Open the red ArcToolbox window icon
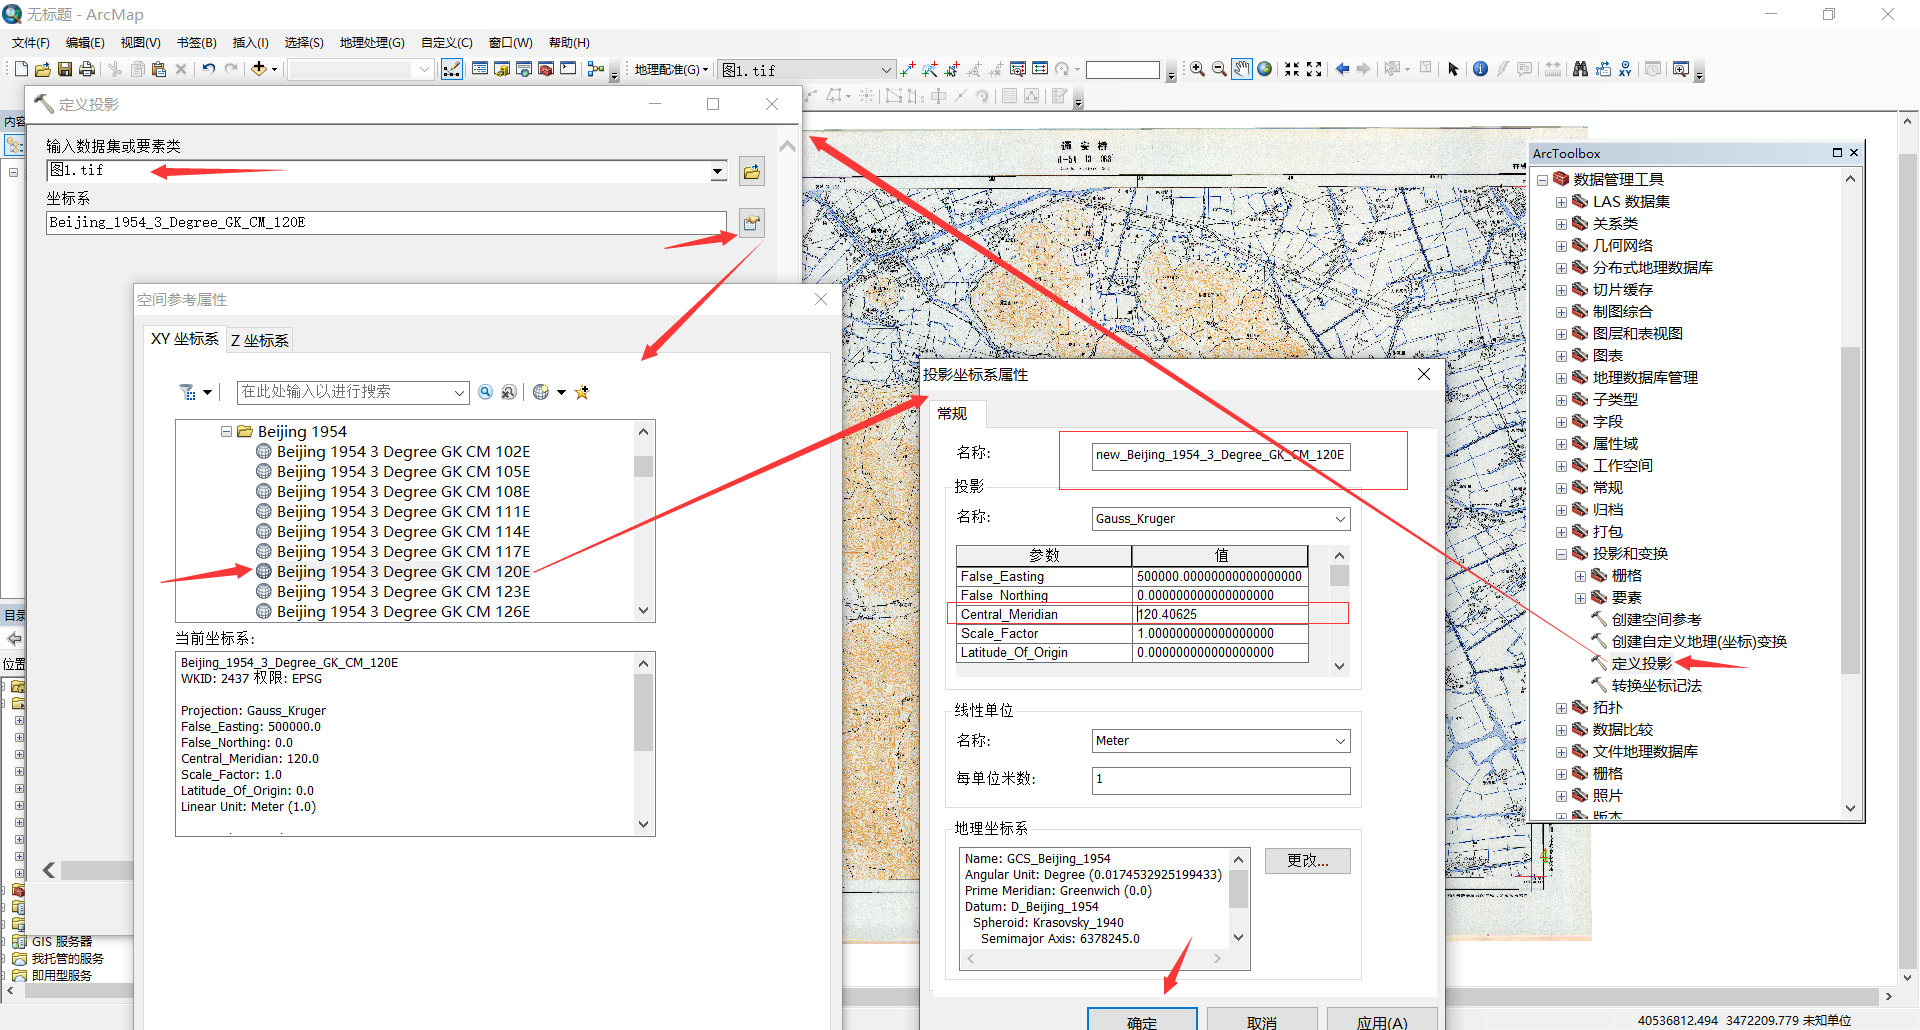 pos(546,69)
